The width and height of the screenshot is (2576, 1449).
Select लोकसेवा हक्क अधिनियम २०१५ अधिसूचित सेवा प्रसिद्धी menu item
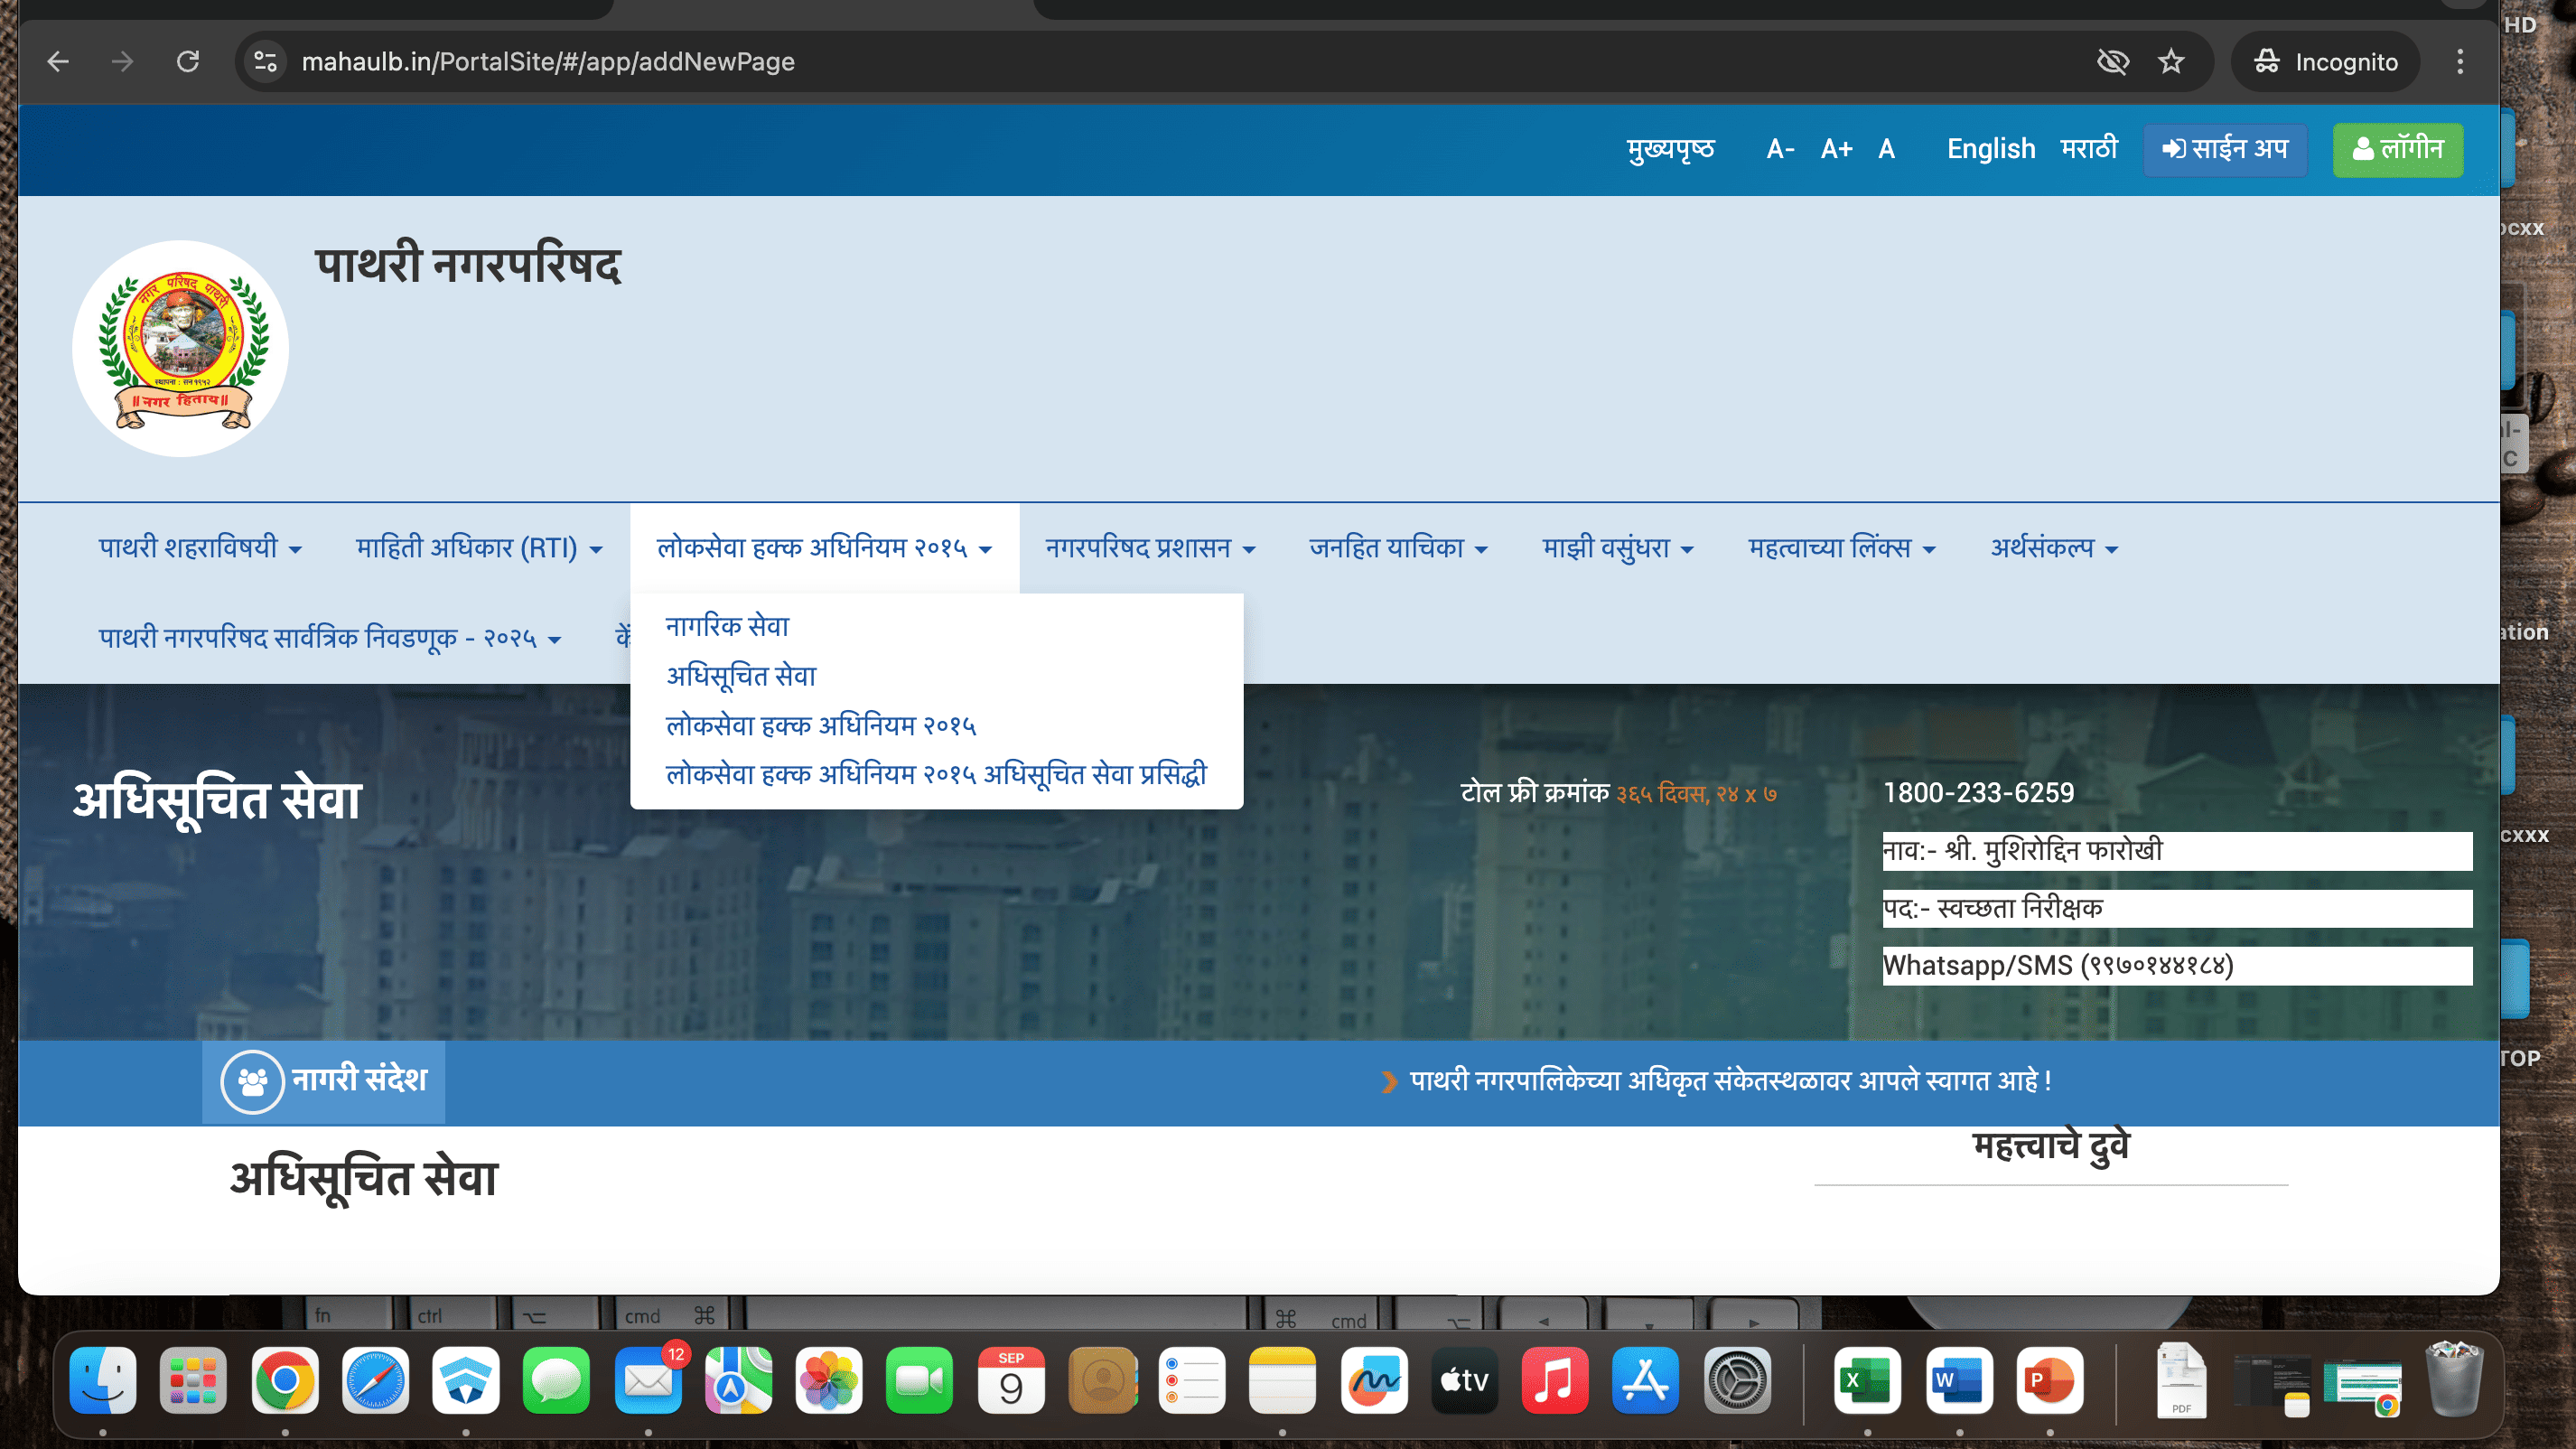936,774
